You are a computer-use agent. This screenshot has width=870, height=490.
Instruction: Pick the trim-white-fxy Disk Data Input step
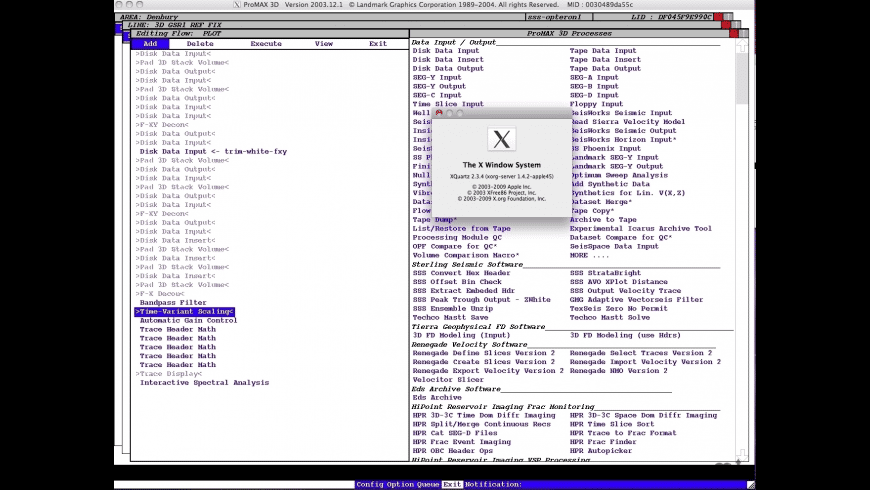coord(213,151)
